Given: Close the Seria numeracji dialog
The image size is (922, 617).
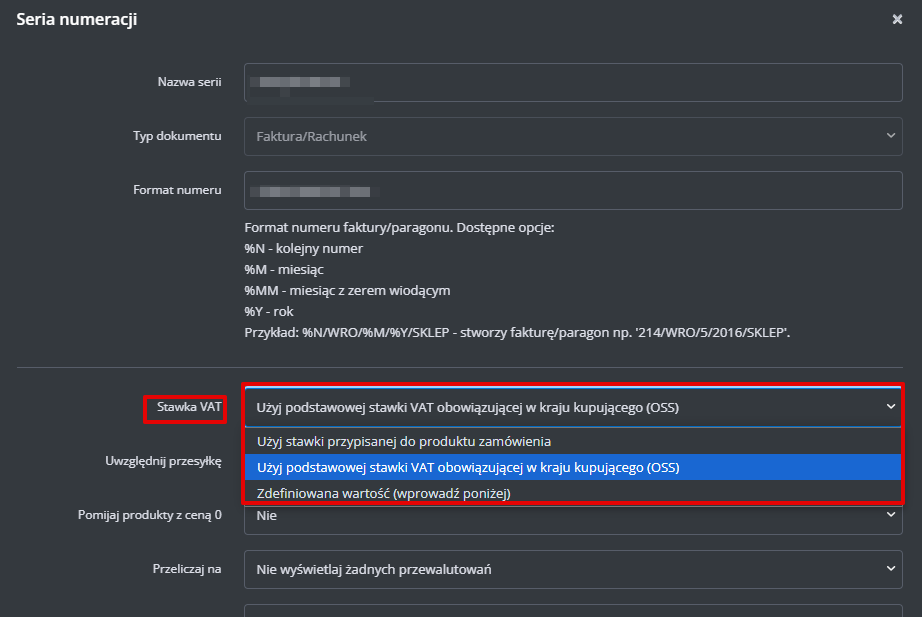Looking at the screenshot, I should (897, 19).
